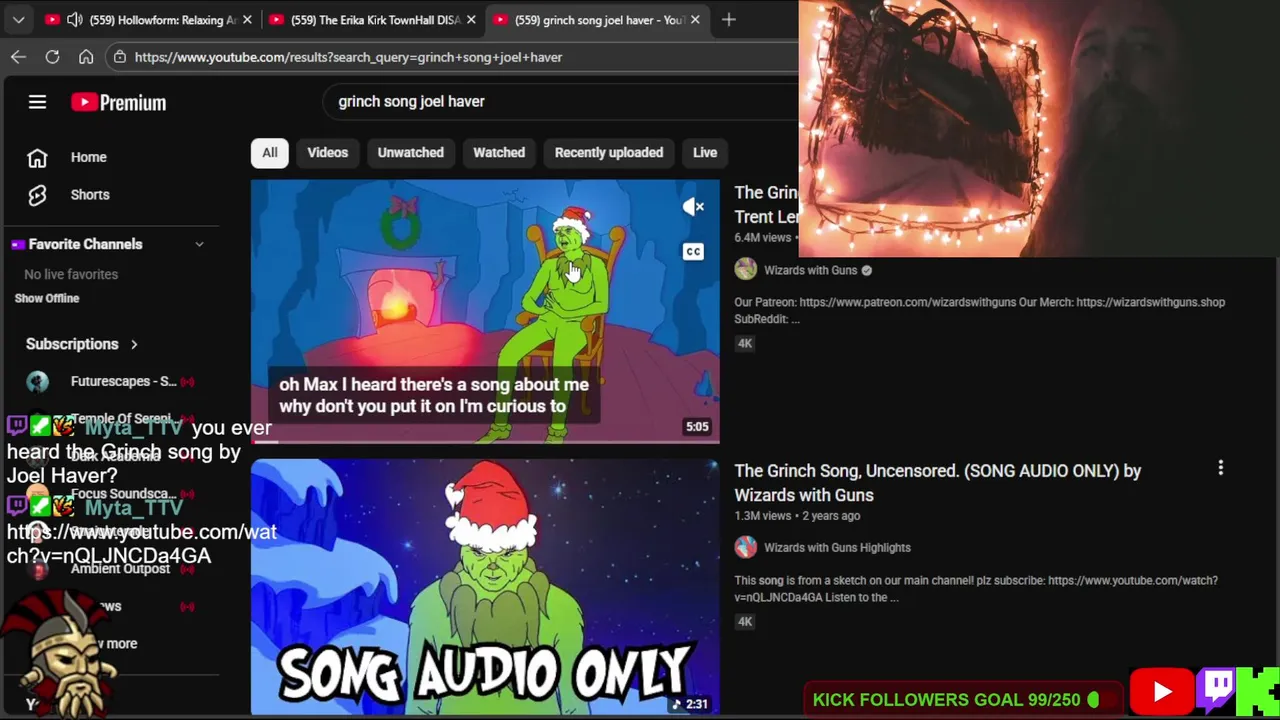
Task: Unmute the preview video speaker icon
Action: coord(693,207)
